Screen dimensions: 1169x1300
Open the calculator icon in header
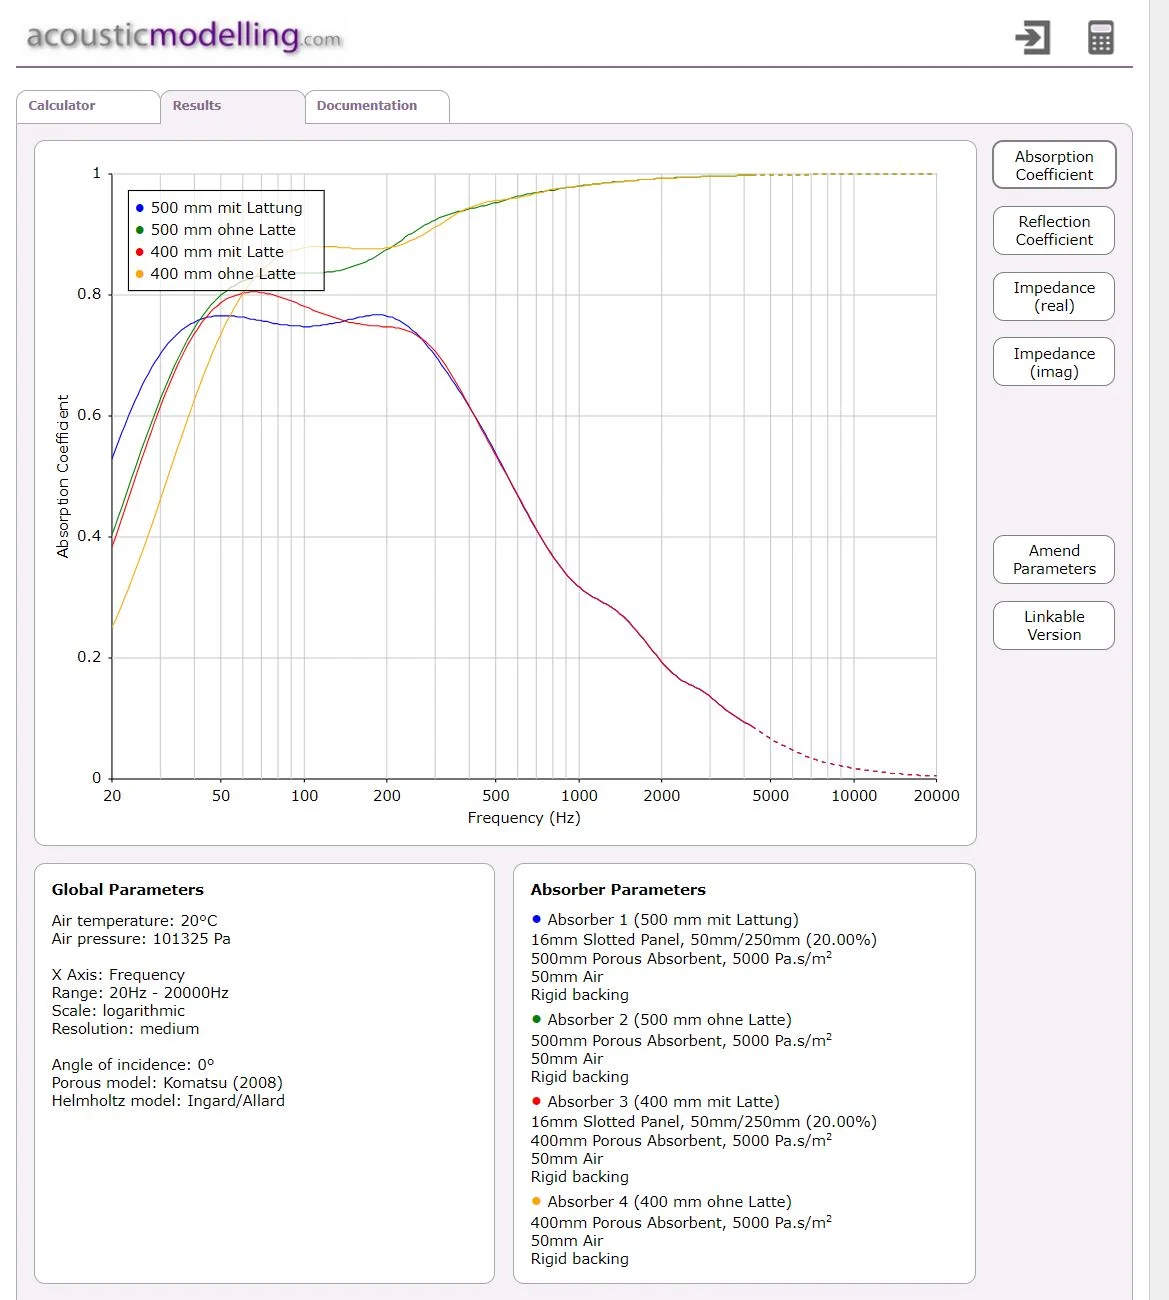(1100, 38)
